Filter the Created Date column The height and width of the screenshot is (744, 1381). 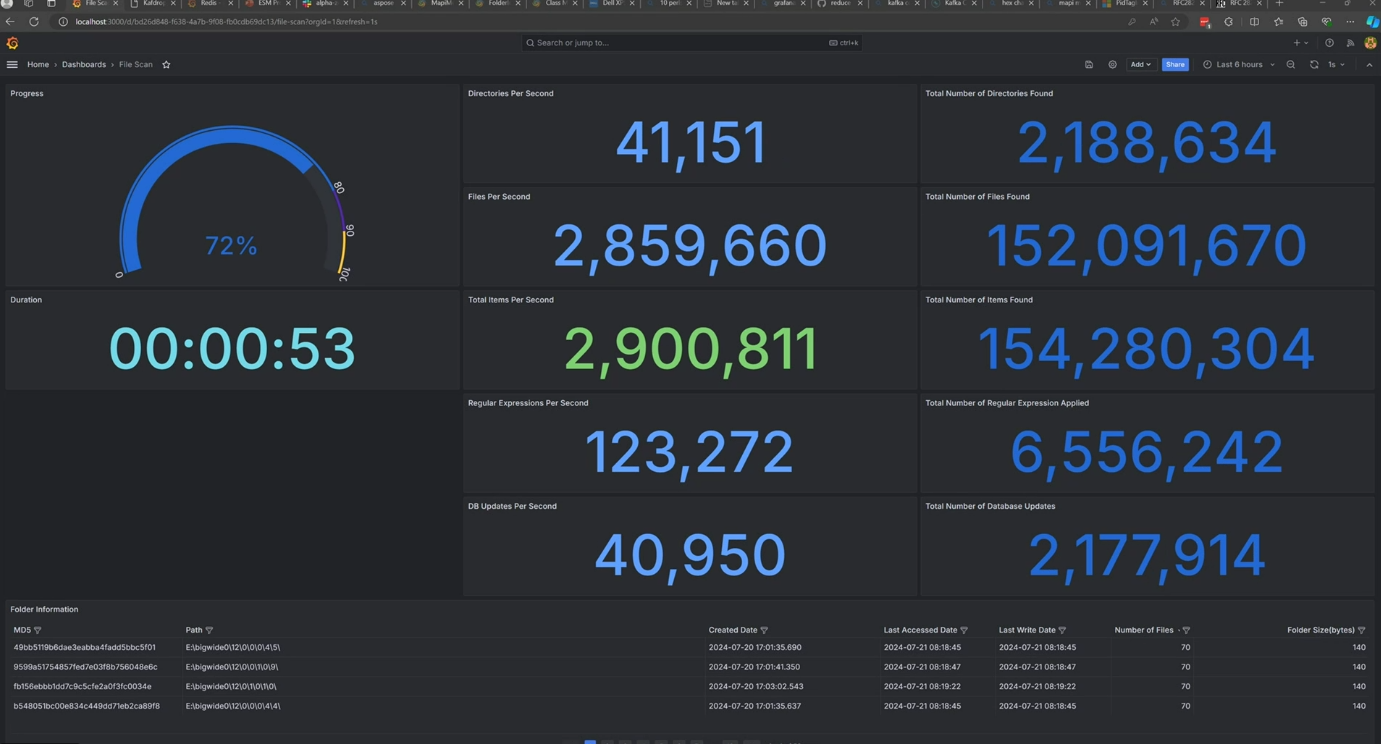pos(764,631)
